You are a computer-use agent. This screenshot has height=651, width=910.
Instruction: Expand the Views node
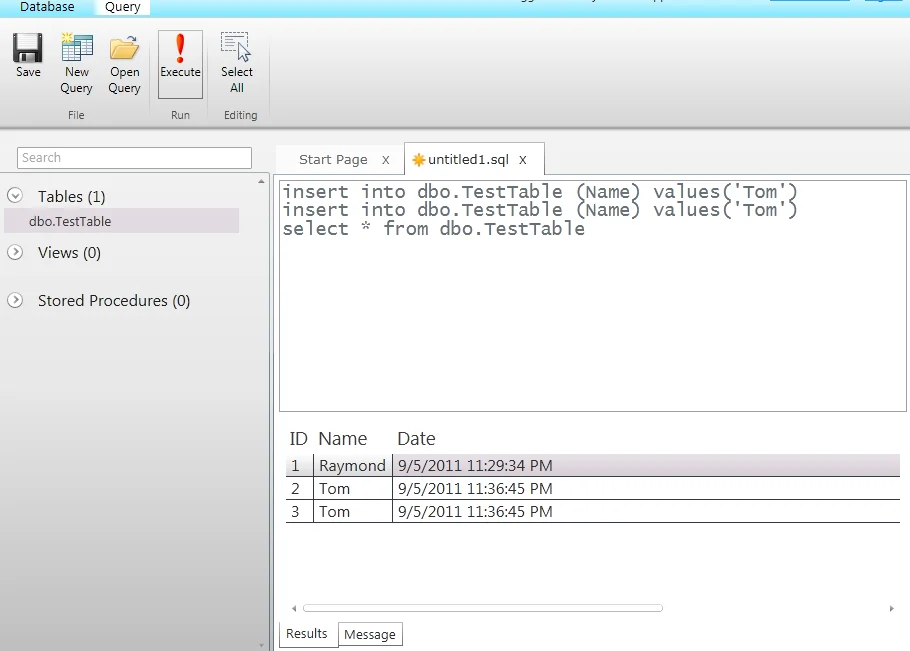click(x=15, y=252)
